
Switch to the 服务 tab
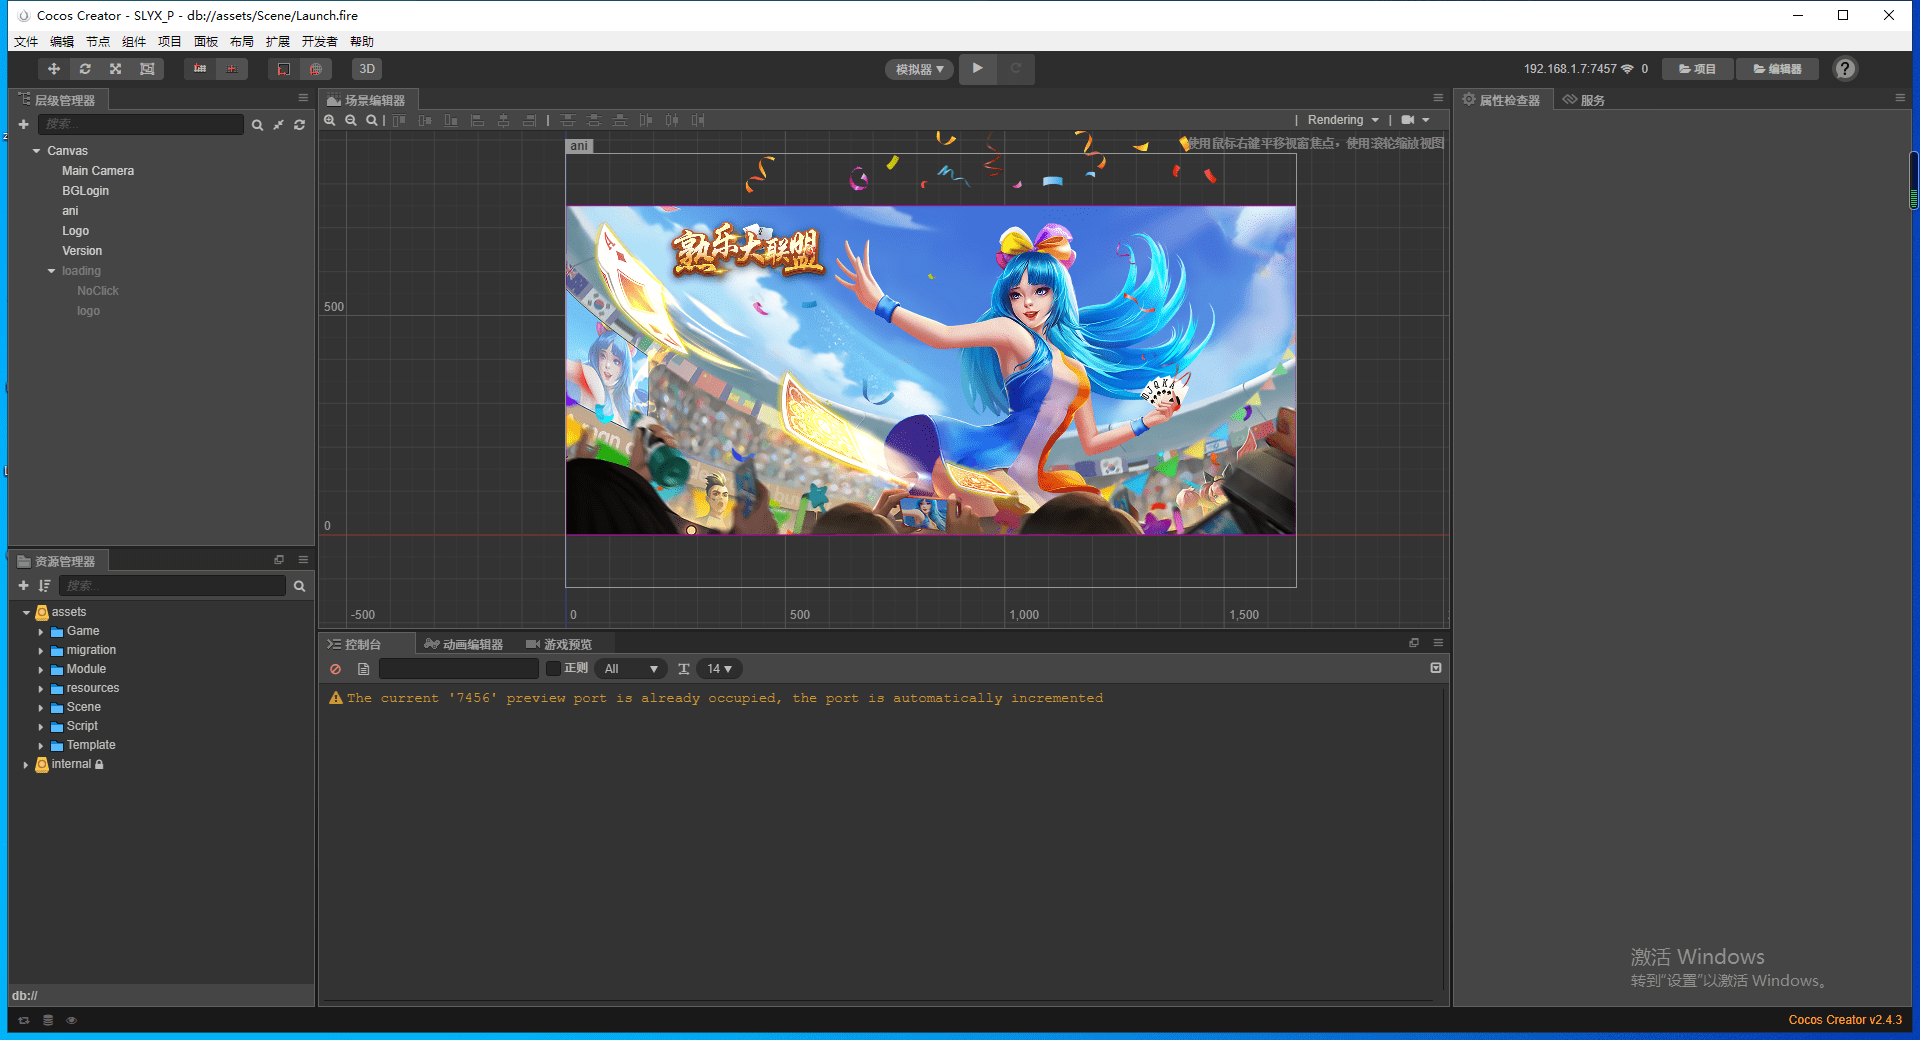click(1584, 100)
